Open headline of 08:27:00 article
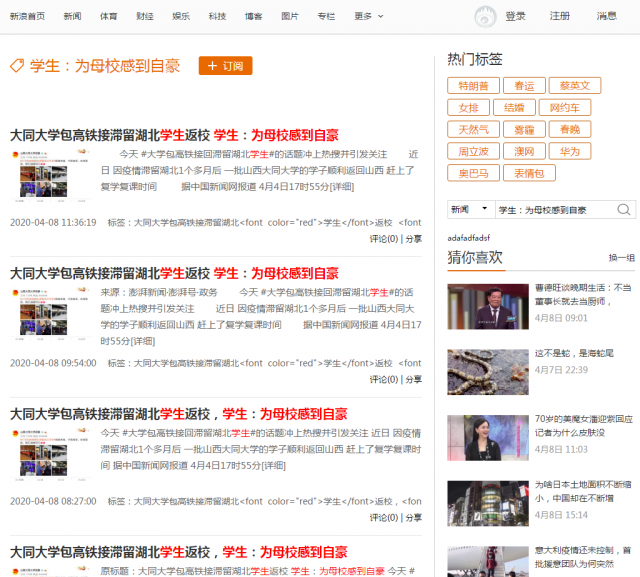 coord(179,414)
